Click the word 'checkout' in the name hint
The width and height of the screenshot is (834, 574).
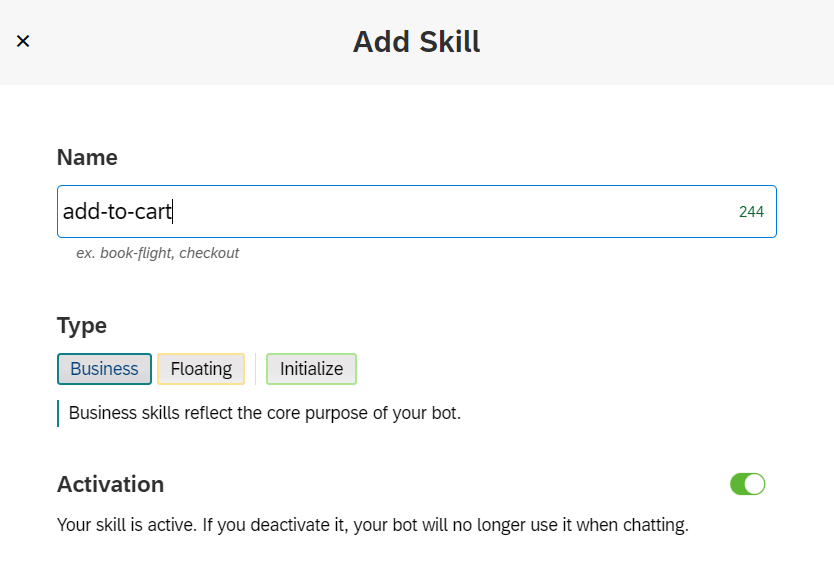(209, 253)
